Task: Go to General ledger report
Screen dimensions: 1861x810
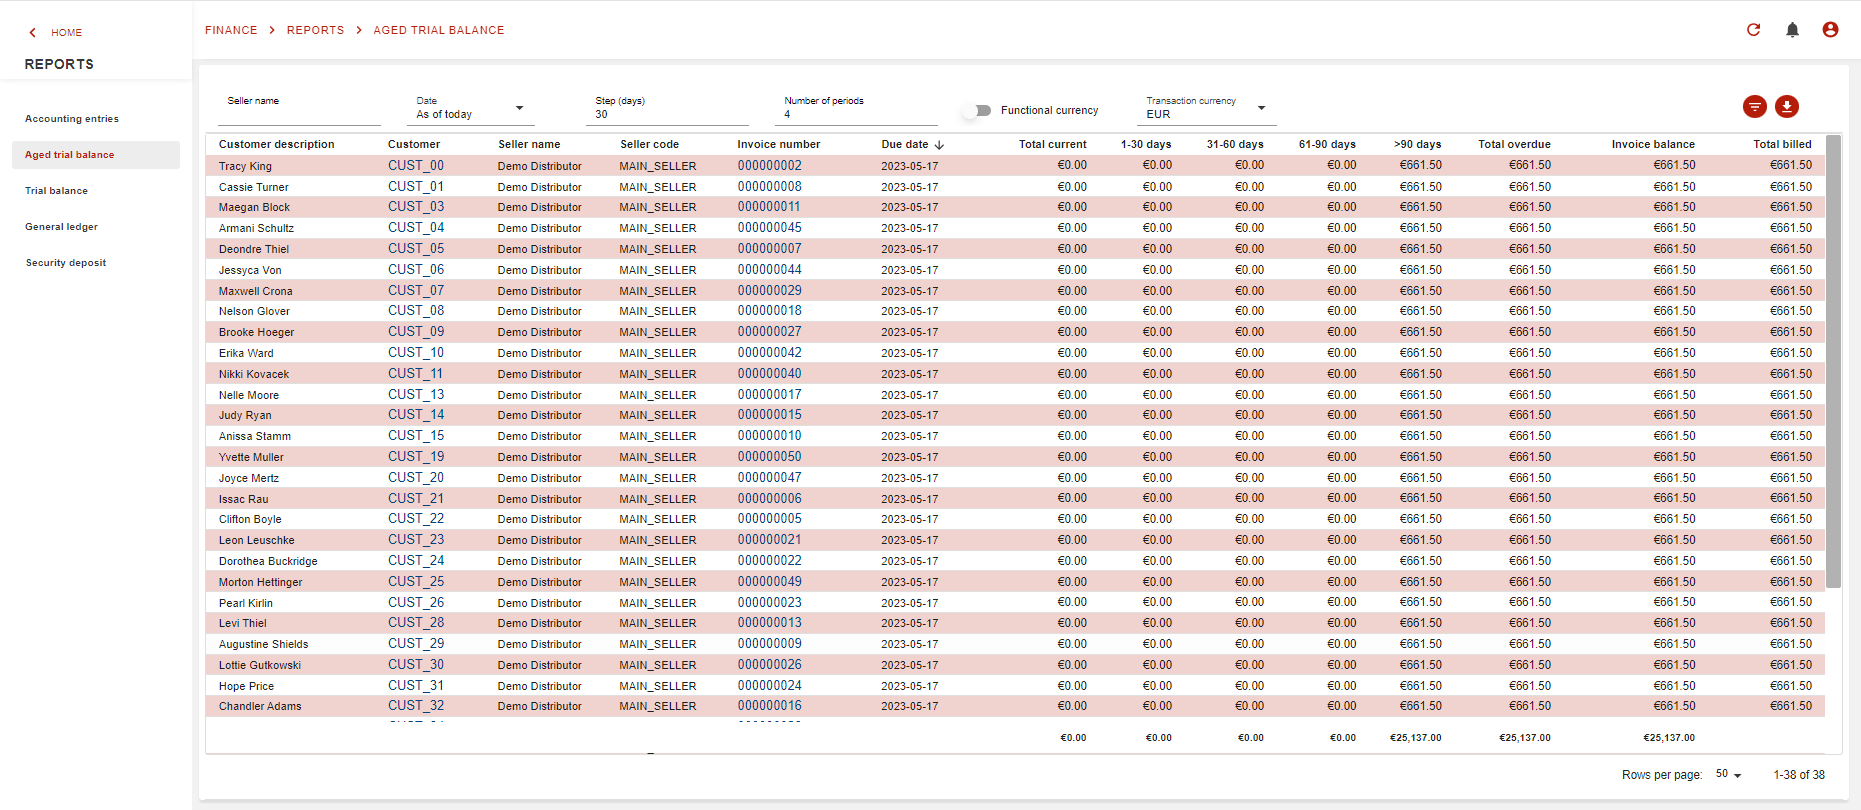Action: click(x=61, y=227)
